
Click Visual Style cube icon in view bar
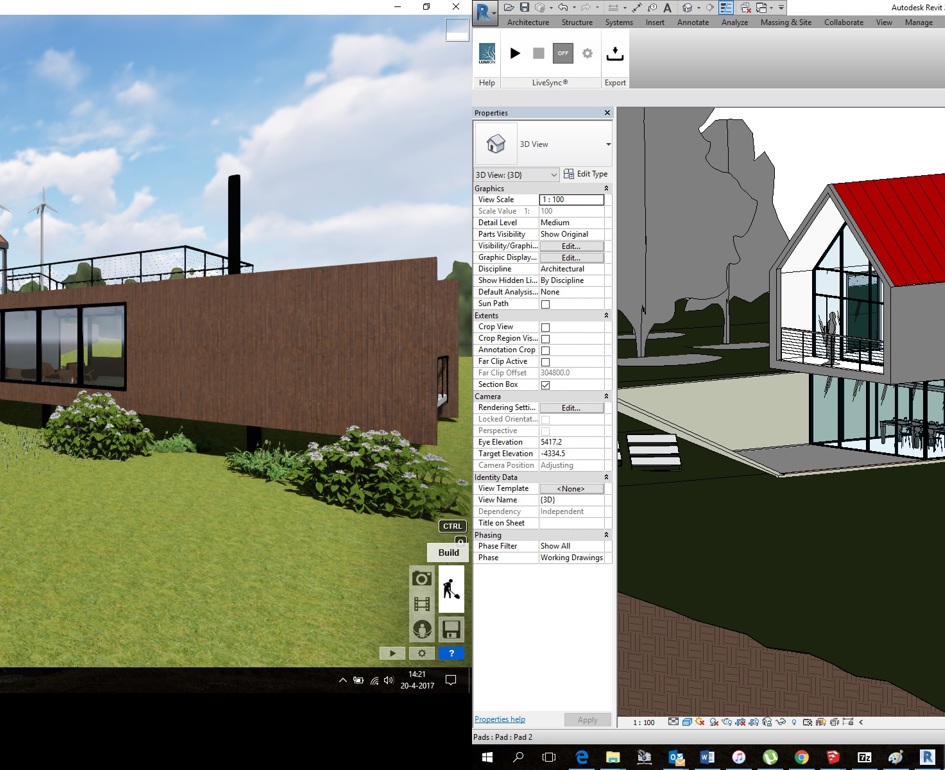point(687,722)
